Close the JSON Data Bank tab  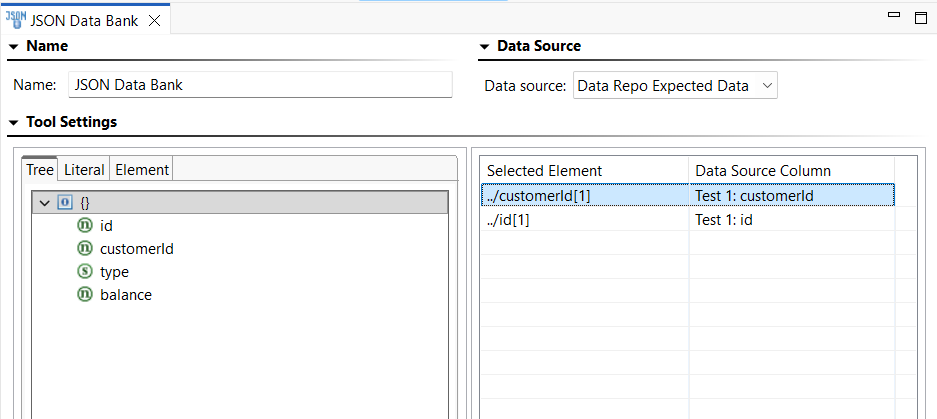tap(154, 20)
